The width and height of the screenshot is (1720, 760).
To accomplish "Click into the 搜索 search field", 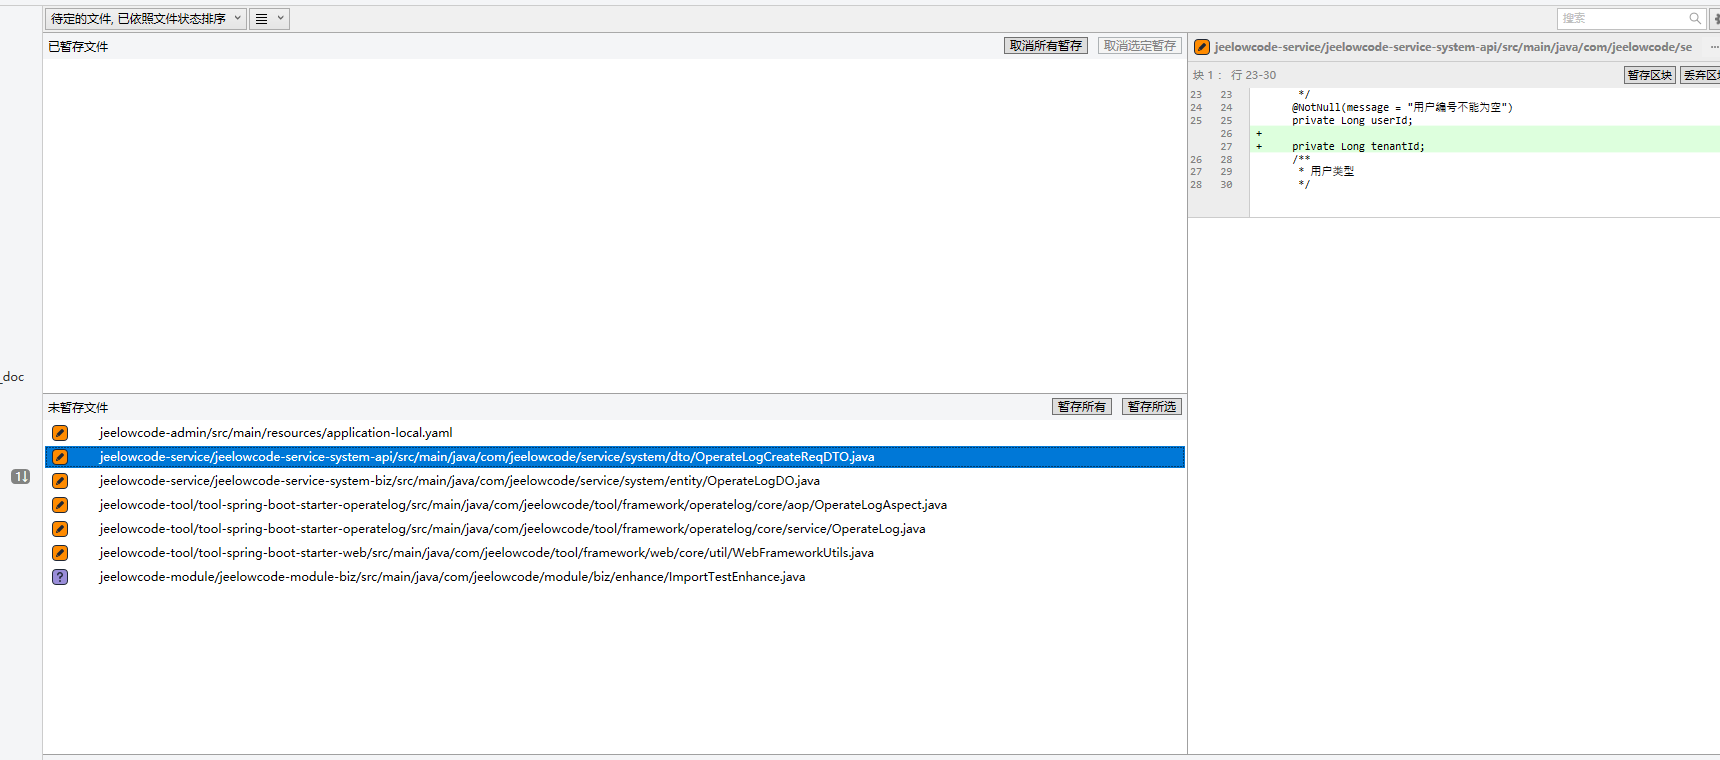I will (1620, 18).
